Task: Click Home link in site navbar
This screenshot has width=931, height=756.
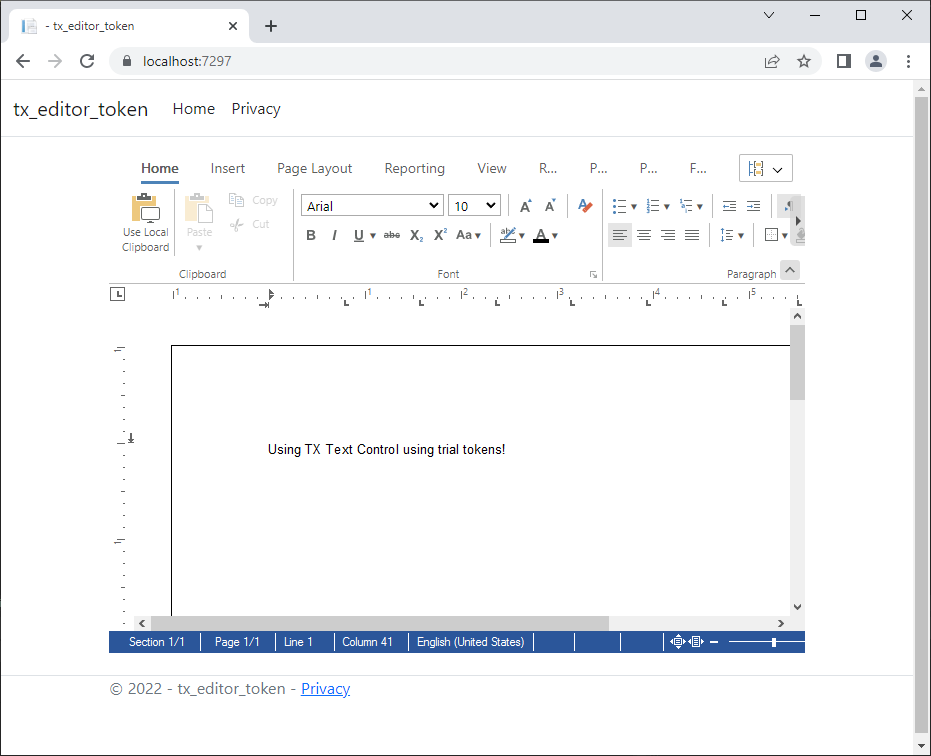Action: [x=194, y=109]
